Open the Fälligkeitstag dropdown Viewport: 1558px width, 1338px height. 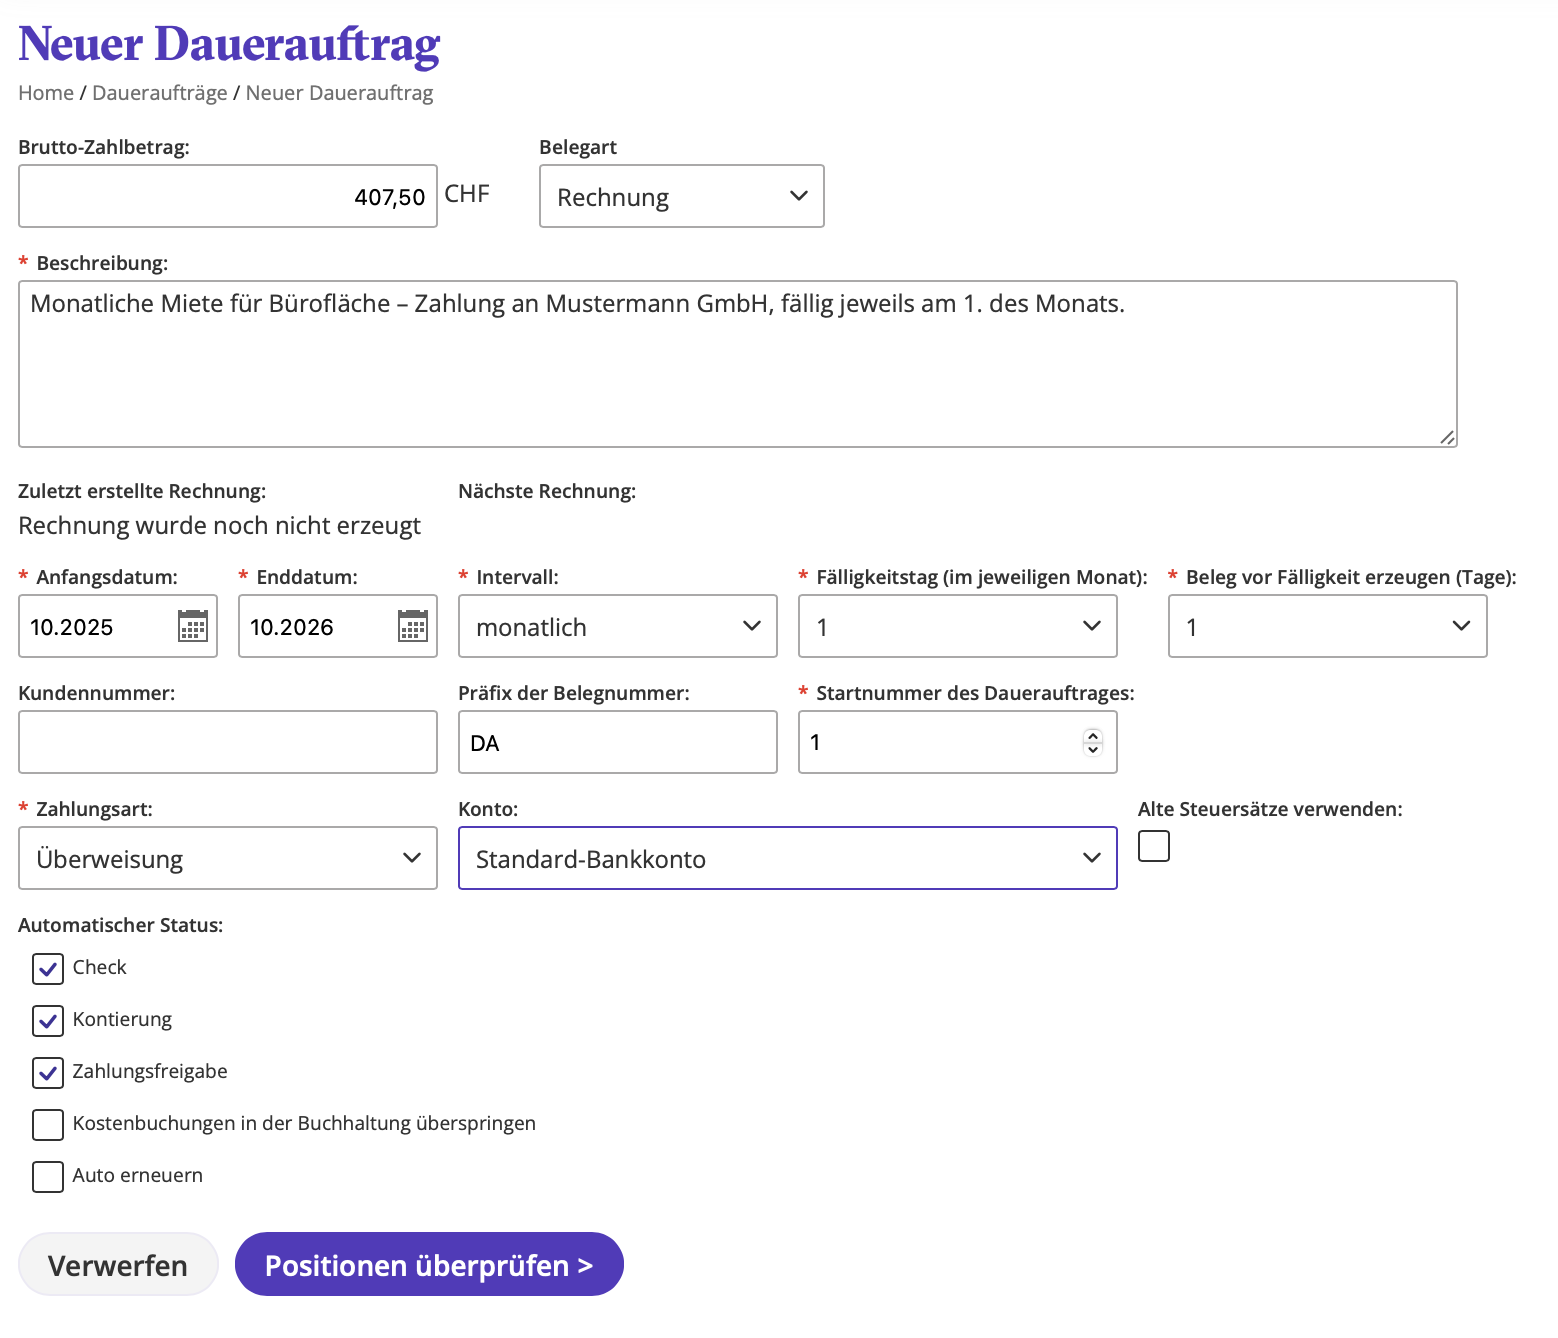pos(958,626)
